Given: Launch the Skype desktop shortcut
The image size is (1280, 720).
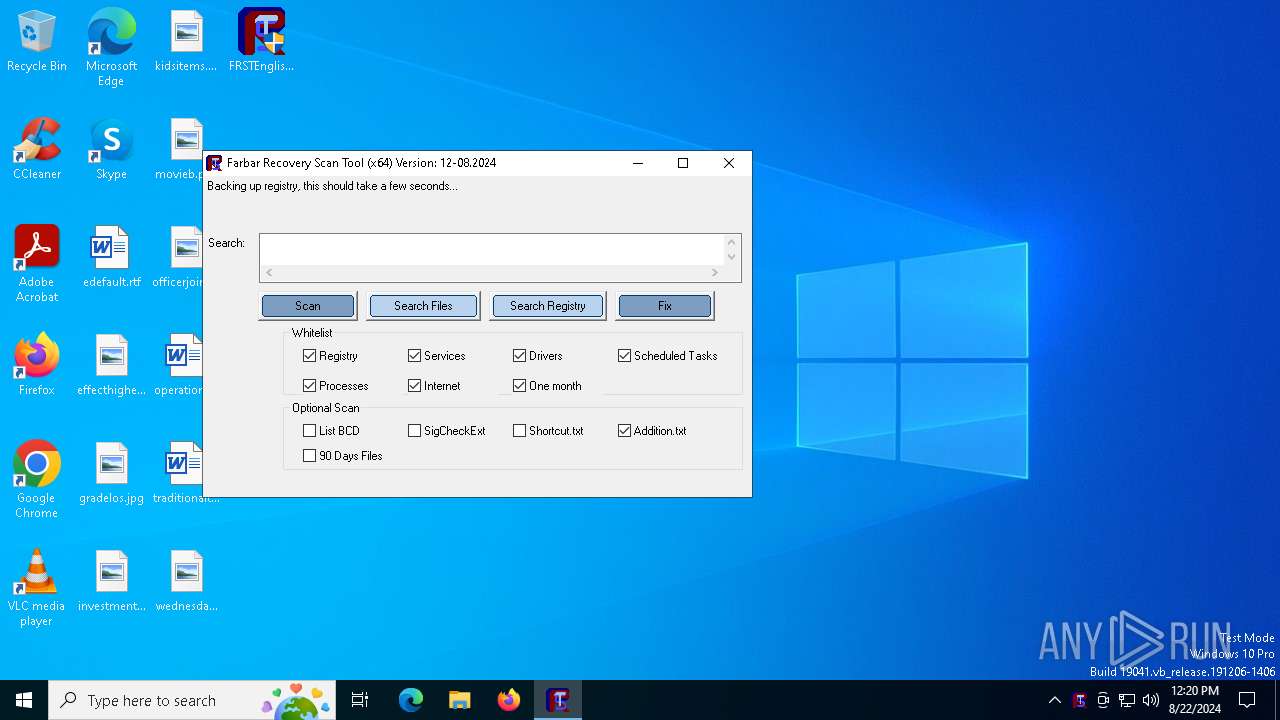Looking at the screenshot, I should click(x=111, y=143).
